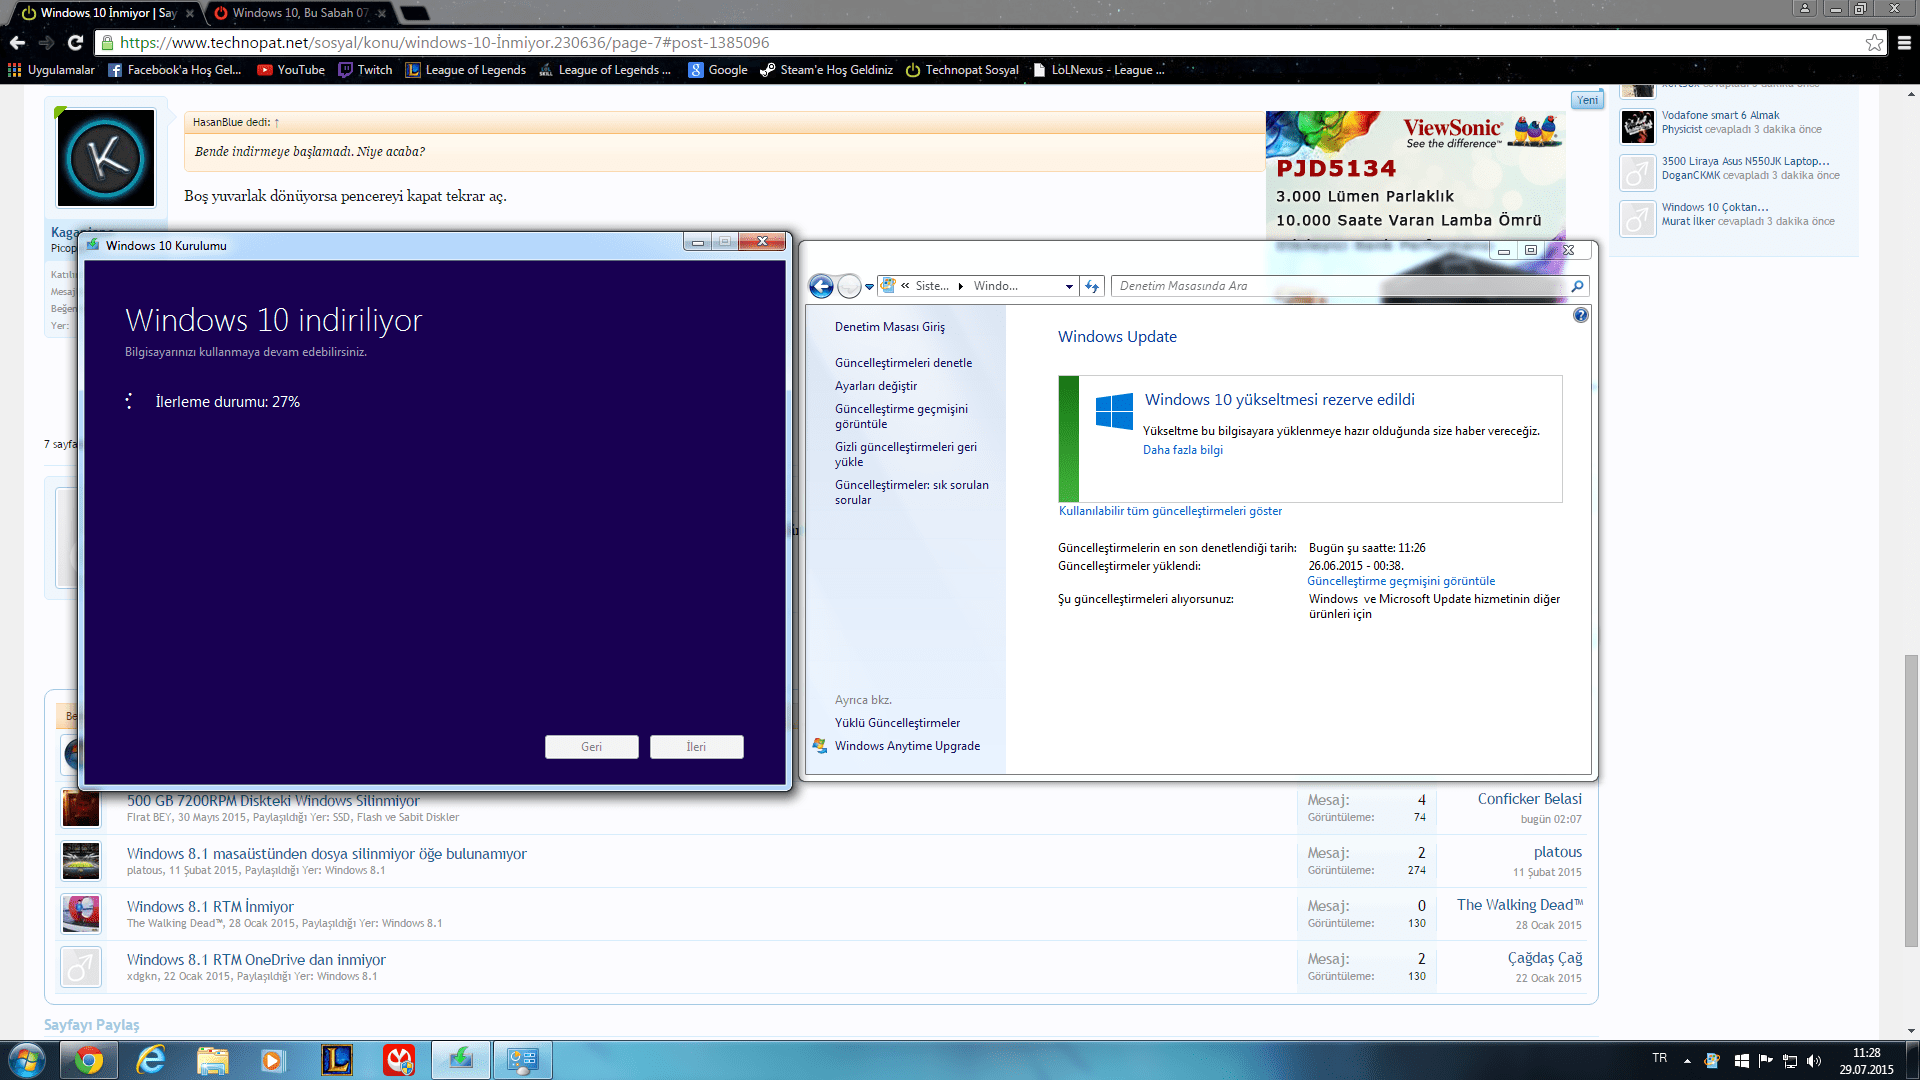Click the volume speaker icon in the system tray
Viewport: 1920px width, 1080px height.
coord(1814,1061)
